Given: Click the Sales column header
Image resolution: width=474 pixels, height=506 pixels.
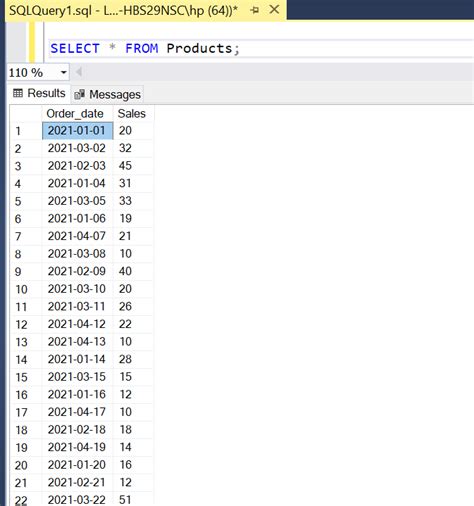Looking at the screenshot, I should pyautogui.click(x=133, y=113).
